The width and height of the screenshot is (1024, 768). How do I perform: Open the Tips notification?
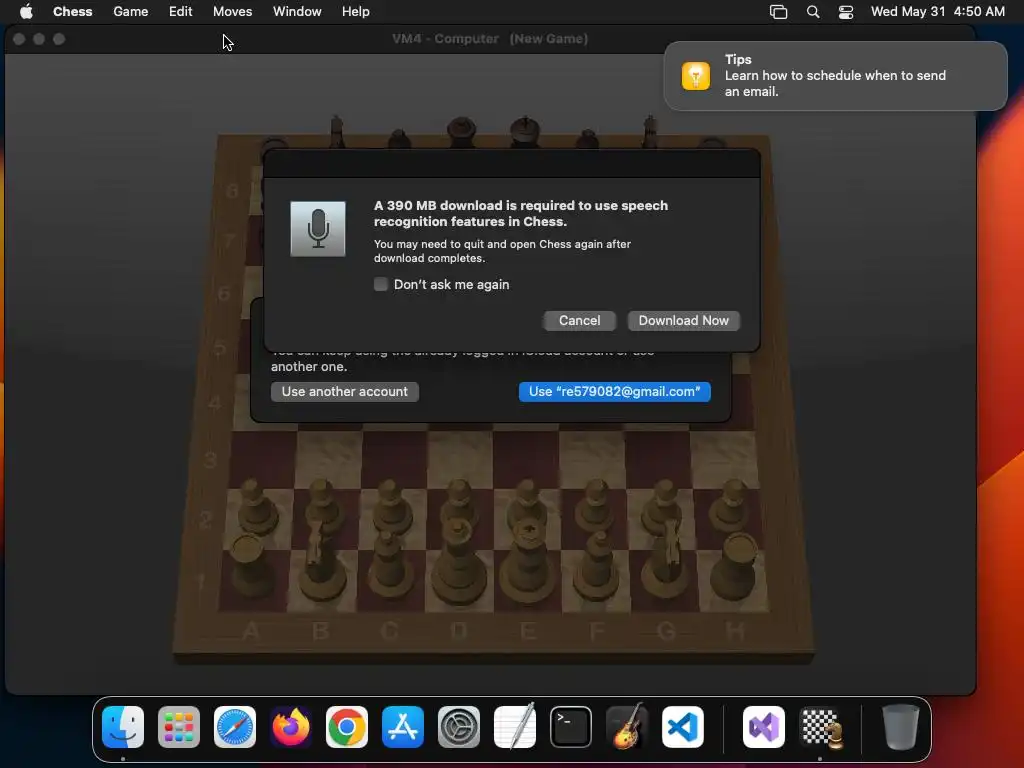coord(835,76)
